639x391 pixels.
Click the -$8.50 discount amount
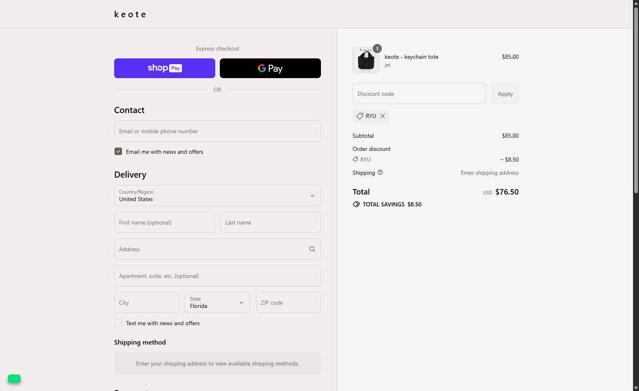tap(509, 159)
